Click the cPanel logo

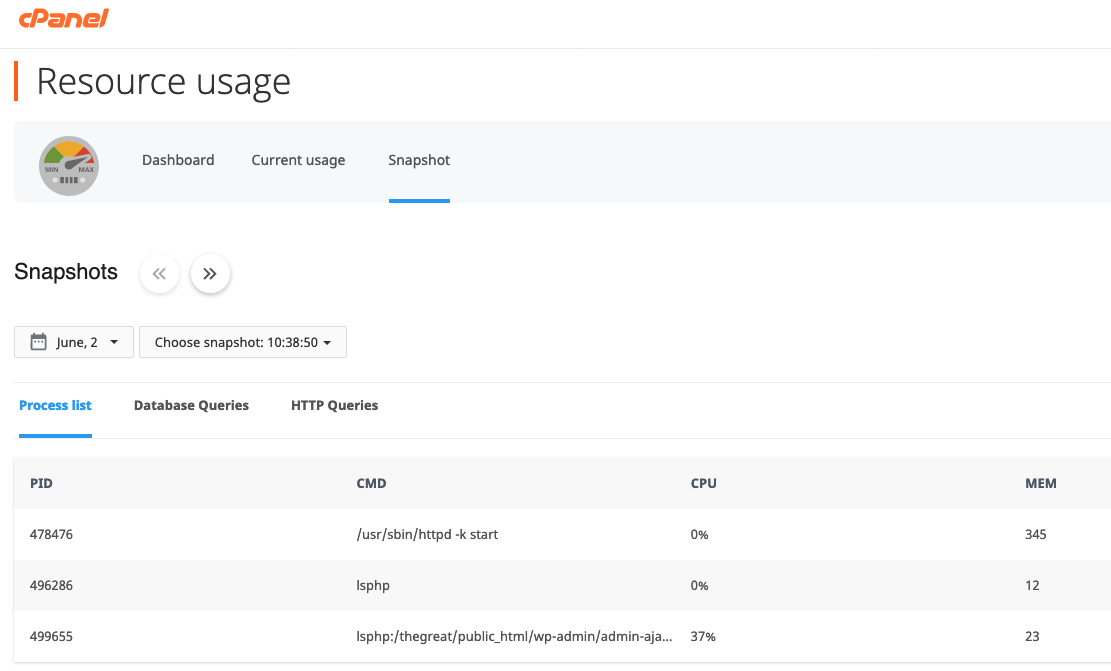[x=64, y=18]
